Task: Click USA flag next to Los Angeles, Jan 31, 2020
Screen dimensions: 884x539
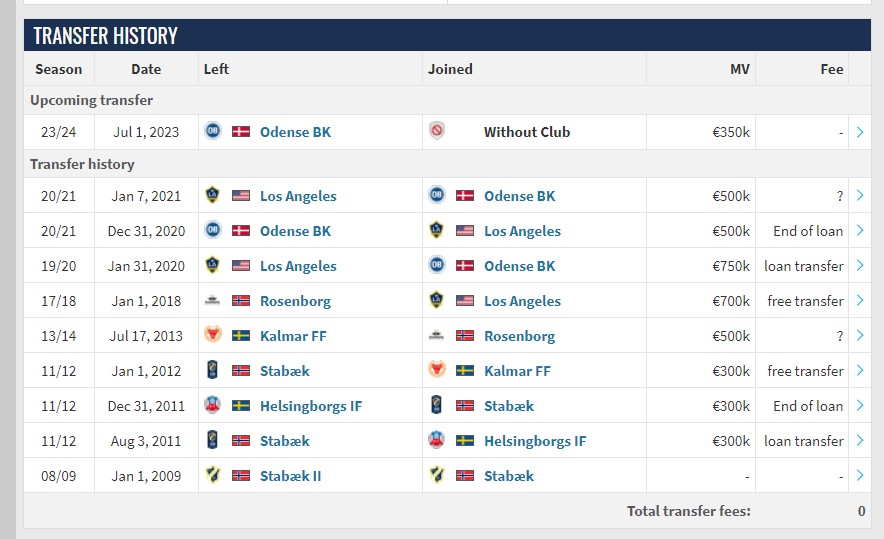Action: click(x=241, y=266)
